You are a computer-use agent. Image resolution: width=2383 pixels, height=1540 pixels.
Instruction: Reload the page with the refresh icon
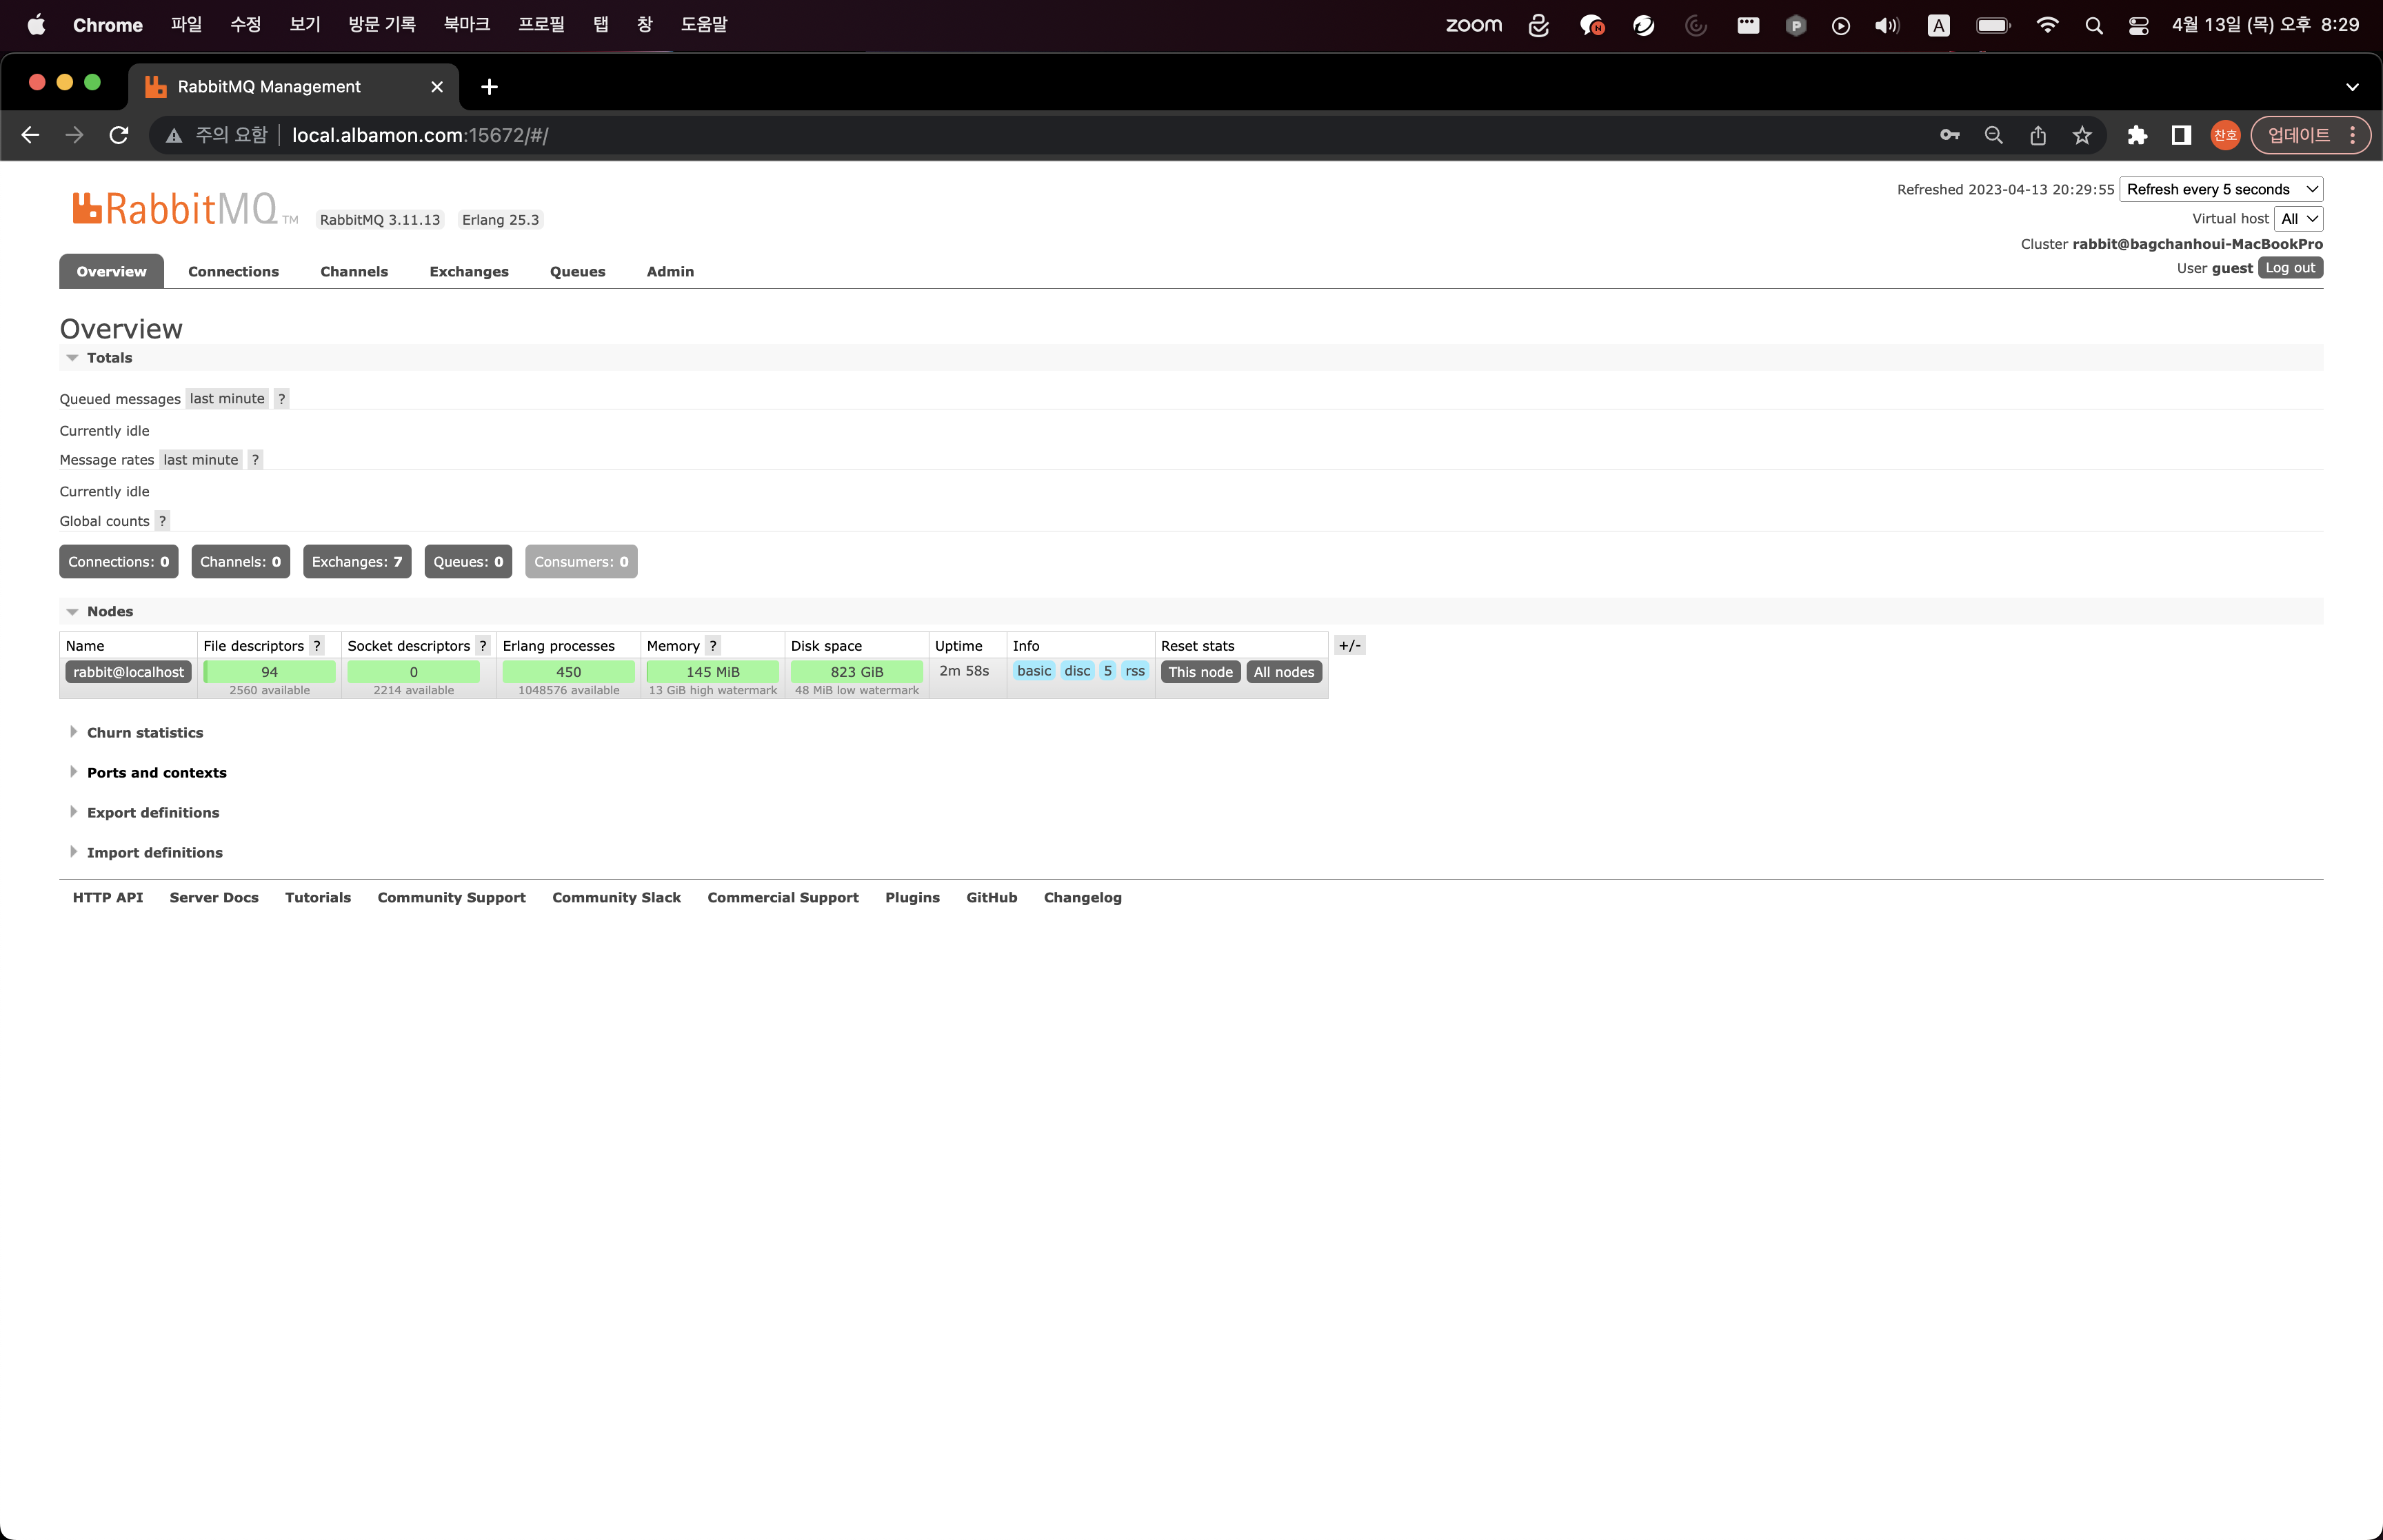(x=119, y=135)
